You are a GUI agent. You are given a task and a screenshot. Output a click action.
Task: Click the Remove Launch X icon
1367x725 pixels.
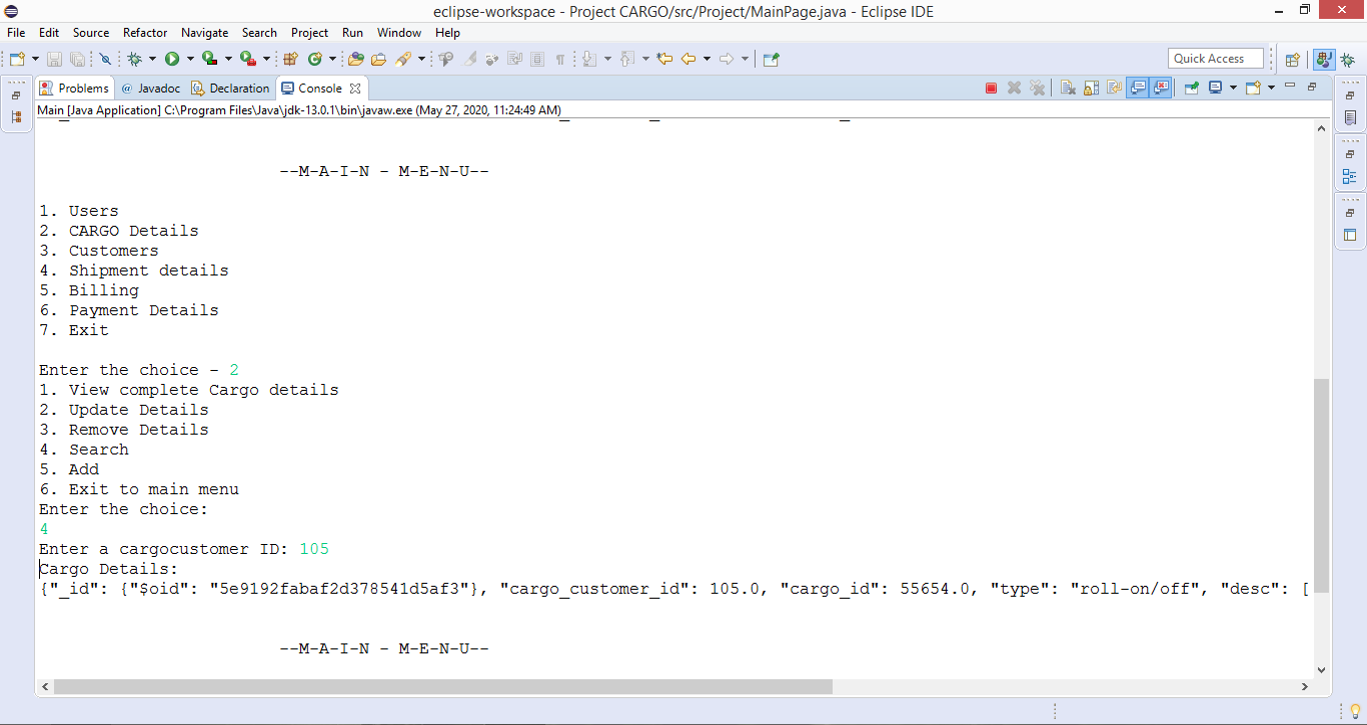(1014, 88)
